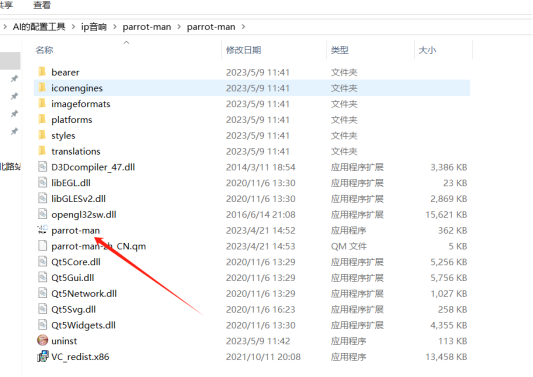The height and width of the screenshot is (377, 533).
Task: Sort by 名称 column header
Action: click(44, 50)
